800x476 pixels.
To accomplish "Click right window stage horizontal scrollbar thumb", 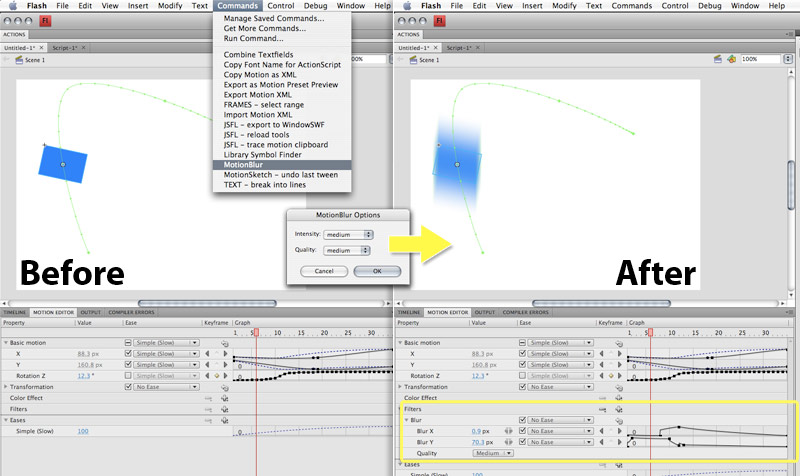I will [x=601, y=303].
